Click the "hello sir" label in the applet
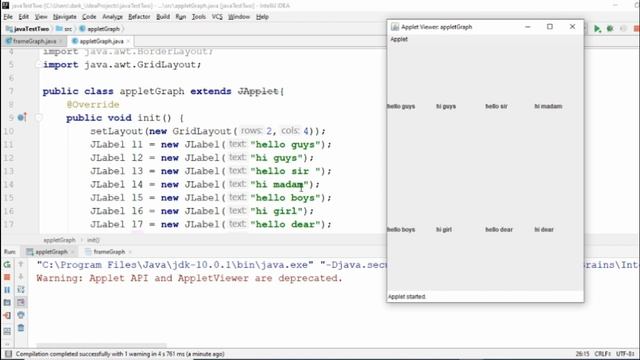Screen dimensions: 640x360 tap(496, 107)
